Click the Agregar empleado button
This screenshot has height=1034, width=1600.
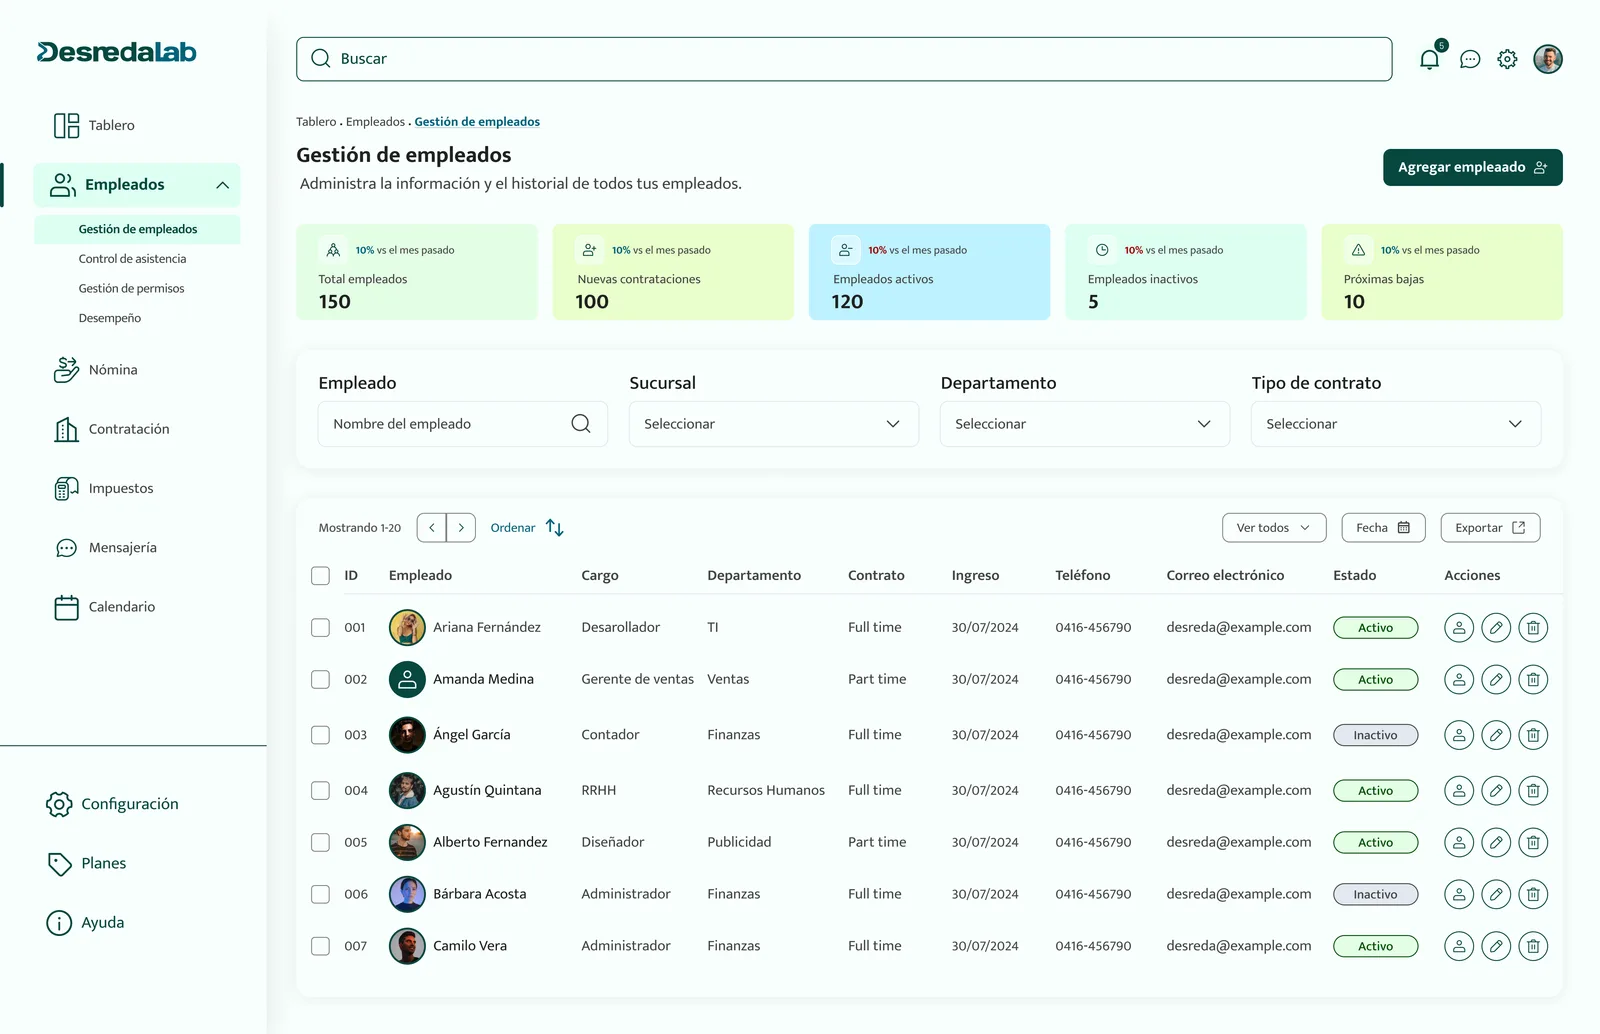pos(1473,168)
